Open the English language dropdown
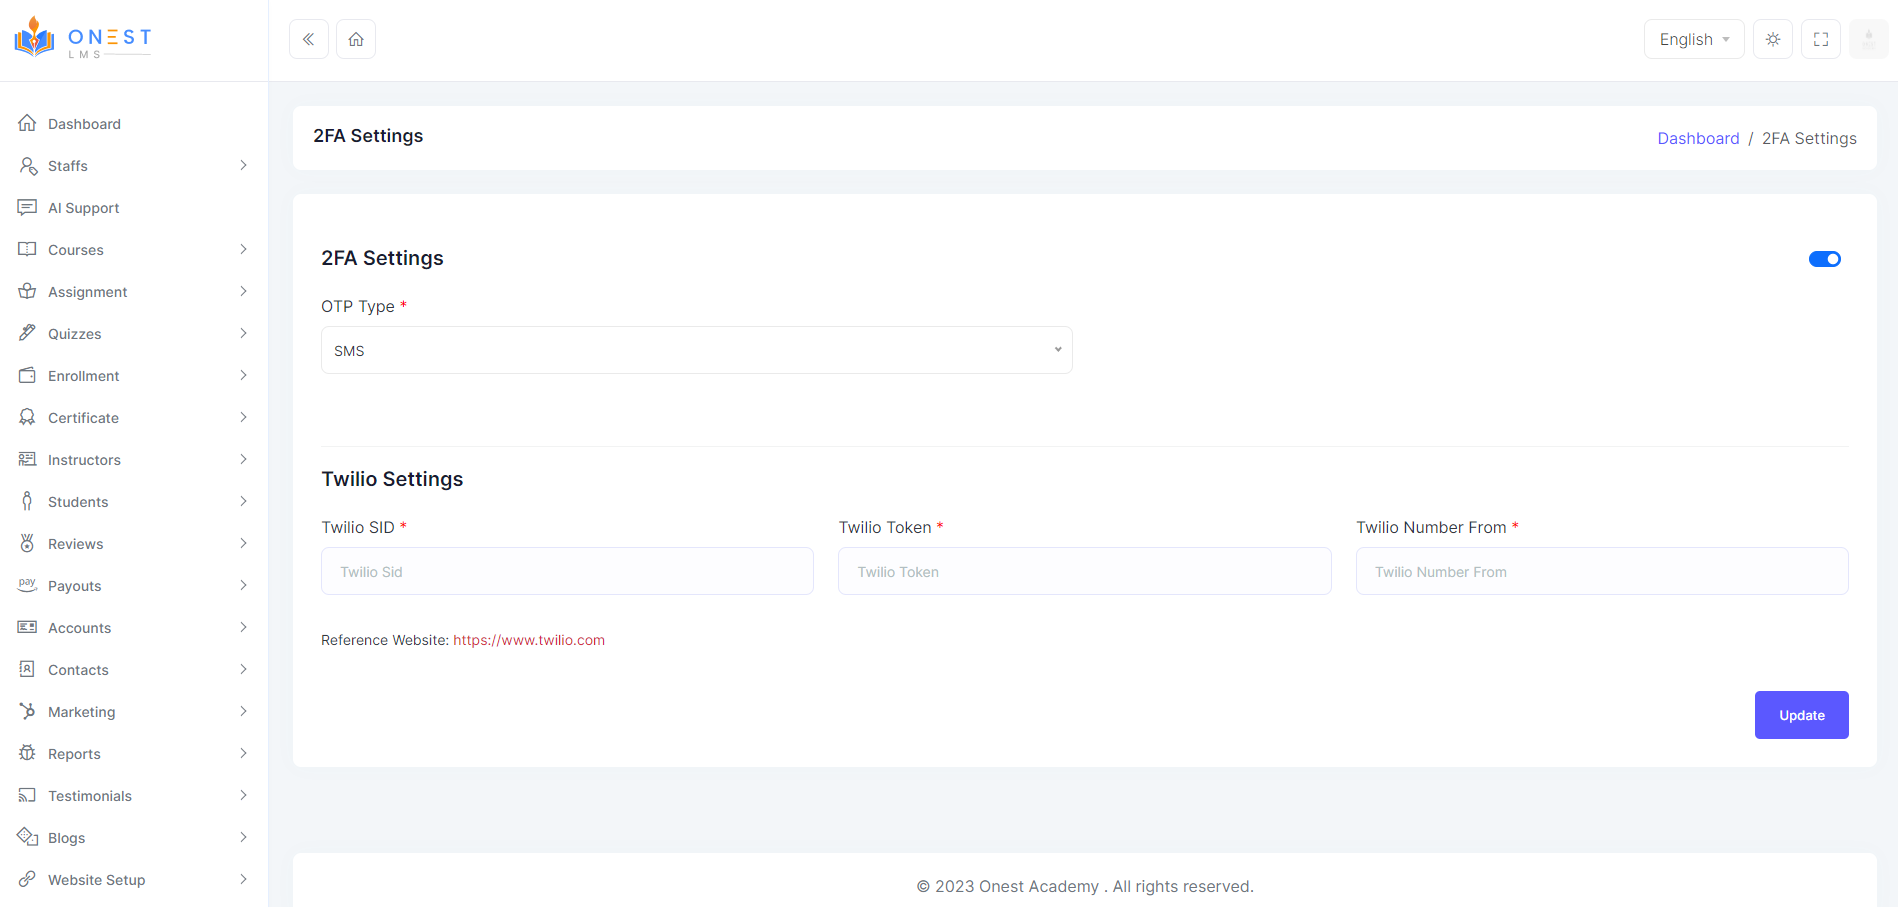The width and height of the screenshot is (1898, 907). pyautogui.click(x=1693, y=38)
